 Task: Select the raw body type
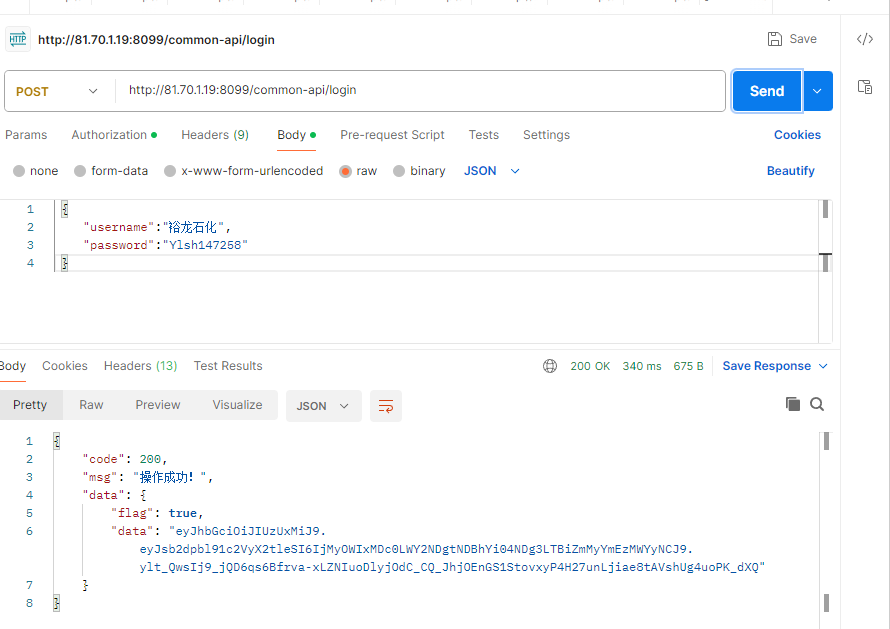click(358, 171)
